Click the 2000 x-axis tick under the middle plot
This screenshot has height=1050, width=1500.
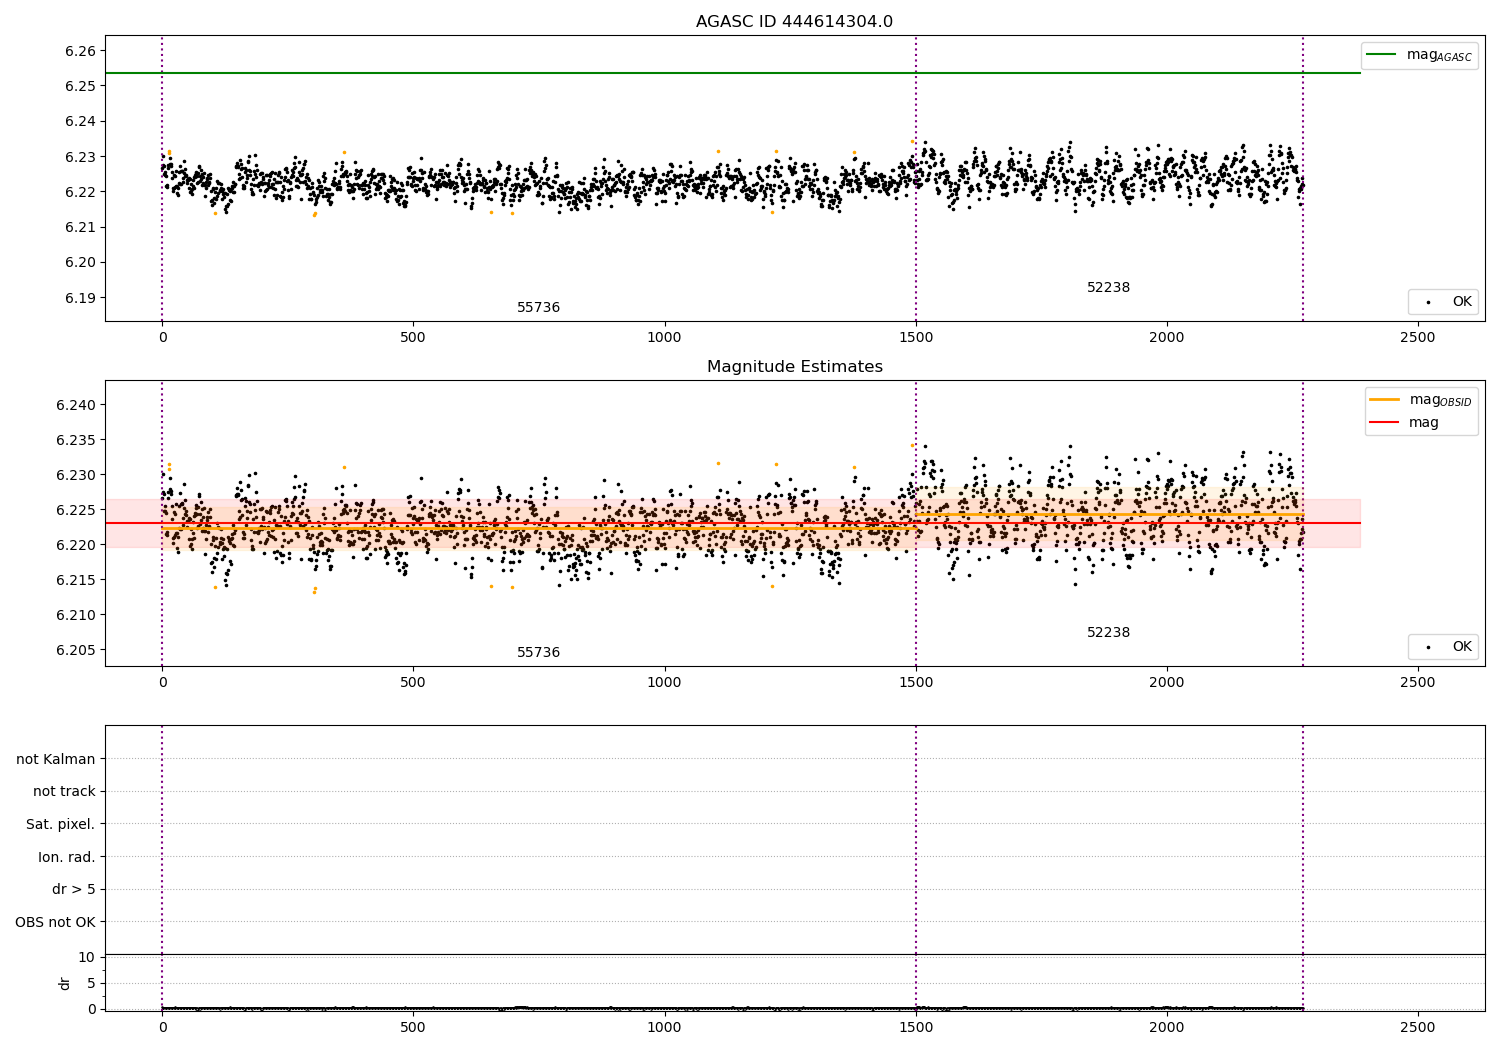click(x=1167, y=683)
